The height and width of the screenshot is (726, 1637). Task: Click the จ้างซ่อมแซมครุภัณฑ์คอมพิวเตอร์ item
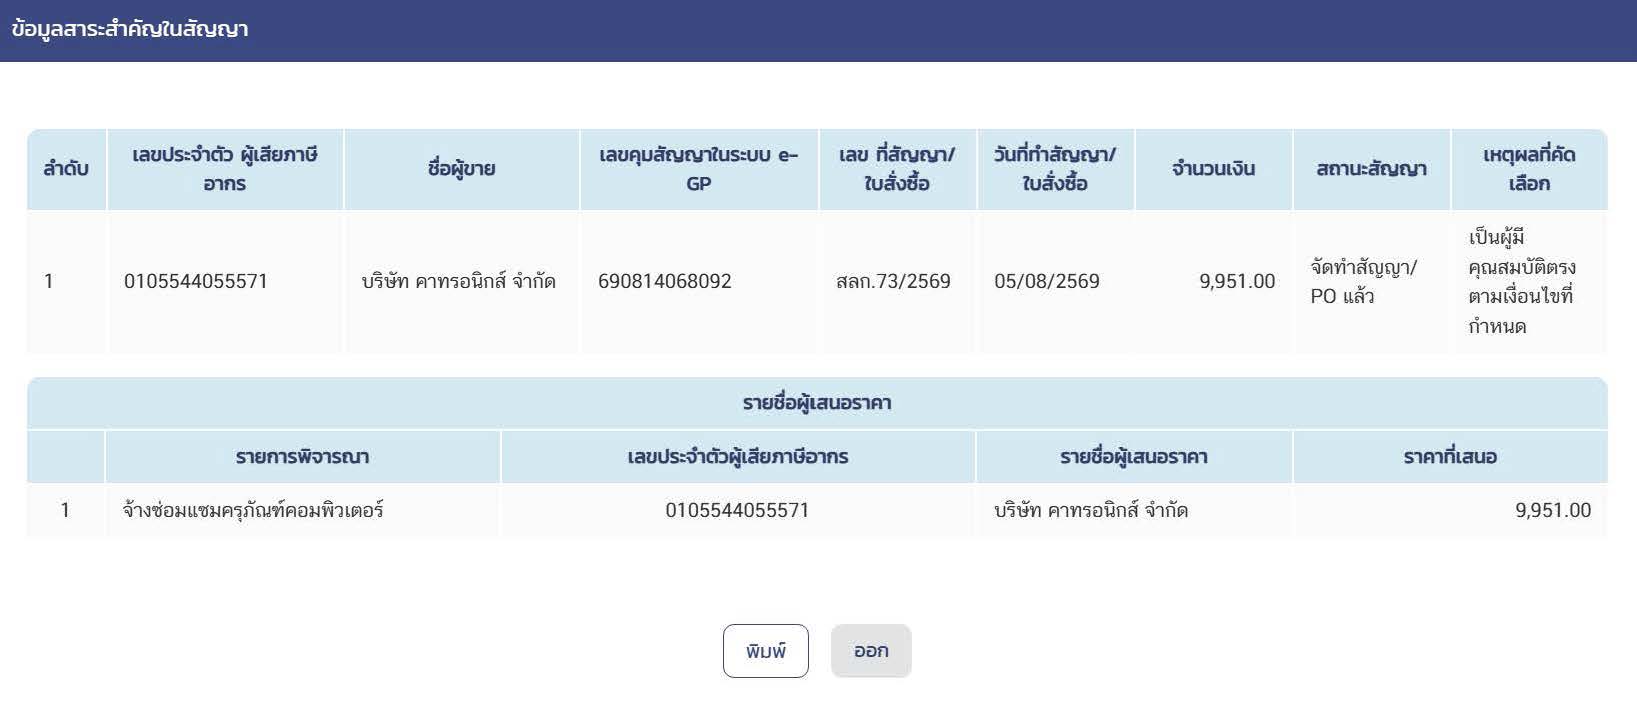coord(253,511)
